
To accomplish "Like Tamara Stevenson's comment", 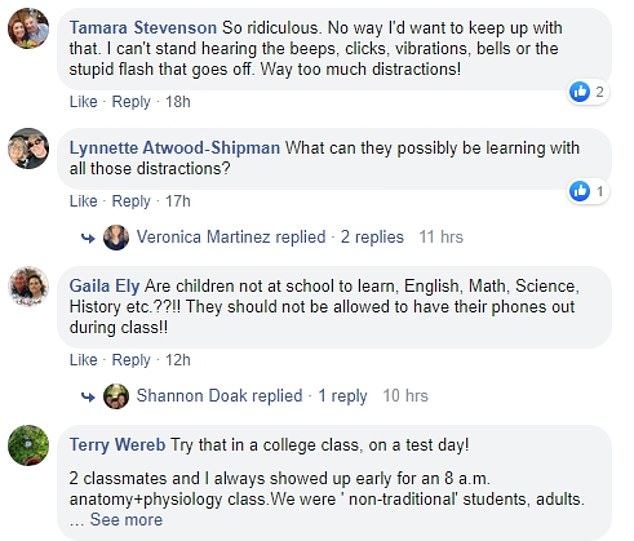I will 83,102.
